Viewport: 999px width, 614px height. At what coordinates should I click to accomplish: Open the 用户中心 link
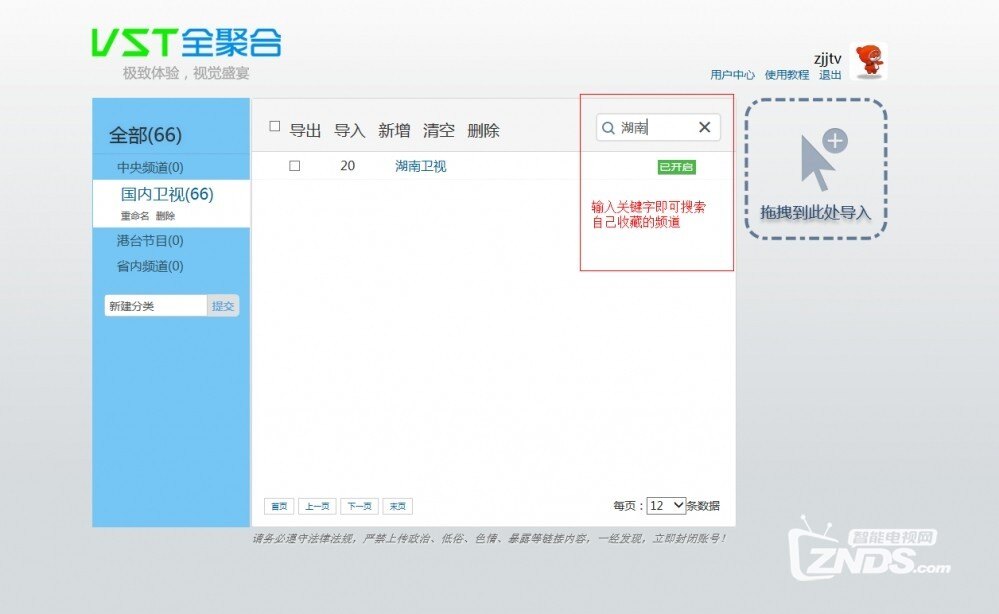tap(732, 75)
